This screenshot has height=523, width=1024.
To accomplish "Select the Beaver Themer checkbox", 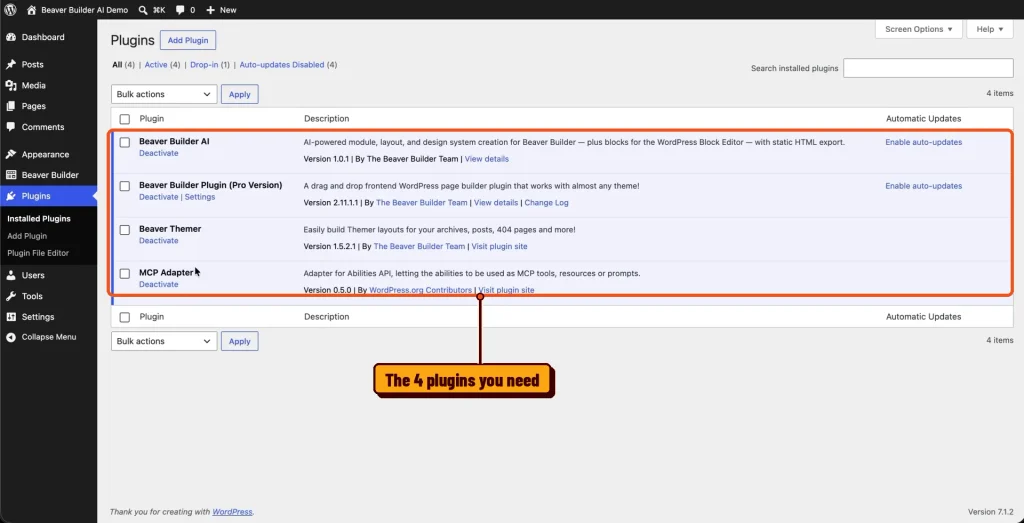I will (125, 230).
